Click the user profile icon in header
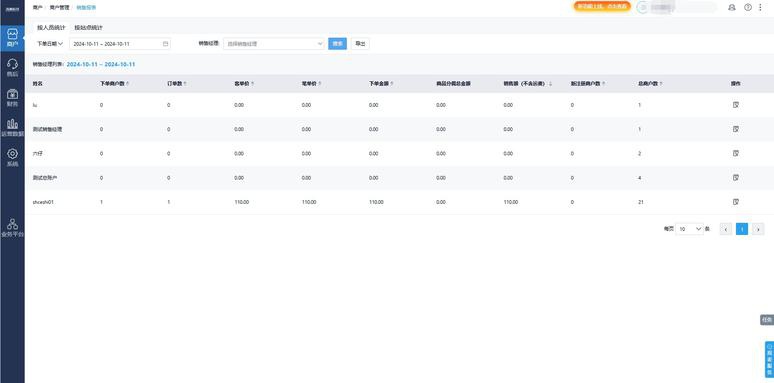The width and height of the screenshot is (774, 383). tap(732, 7)
